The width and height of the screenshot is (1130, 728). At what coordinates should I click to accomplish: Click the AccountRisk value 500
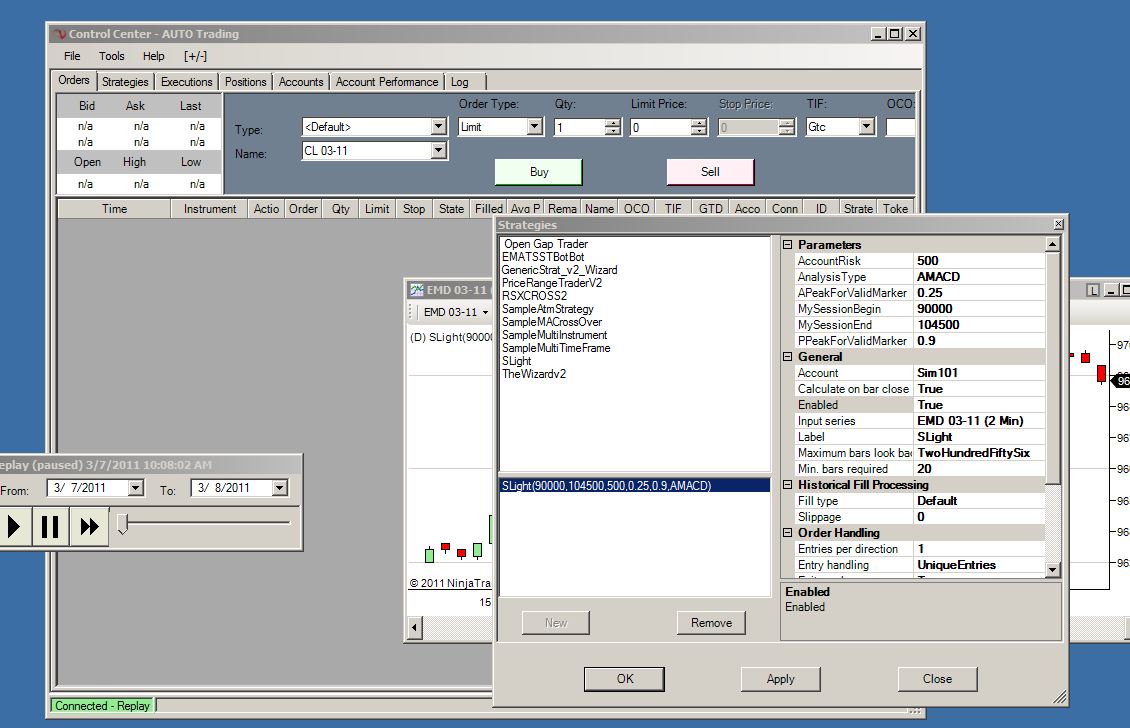pyautogui.click(x=979, y=261)
